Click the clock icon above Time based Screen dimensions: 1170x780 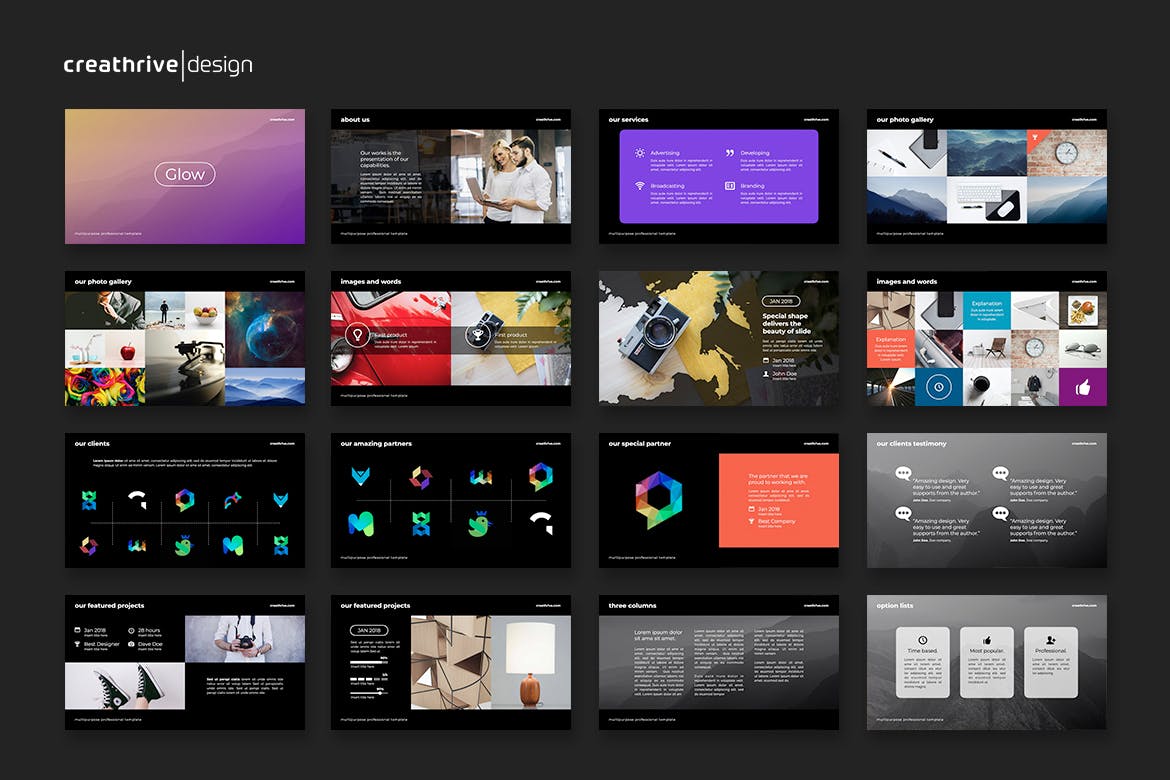[x=922, y=639]
